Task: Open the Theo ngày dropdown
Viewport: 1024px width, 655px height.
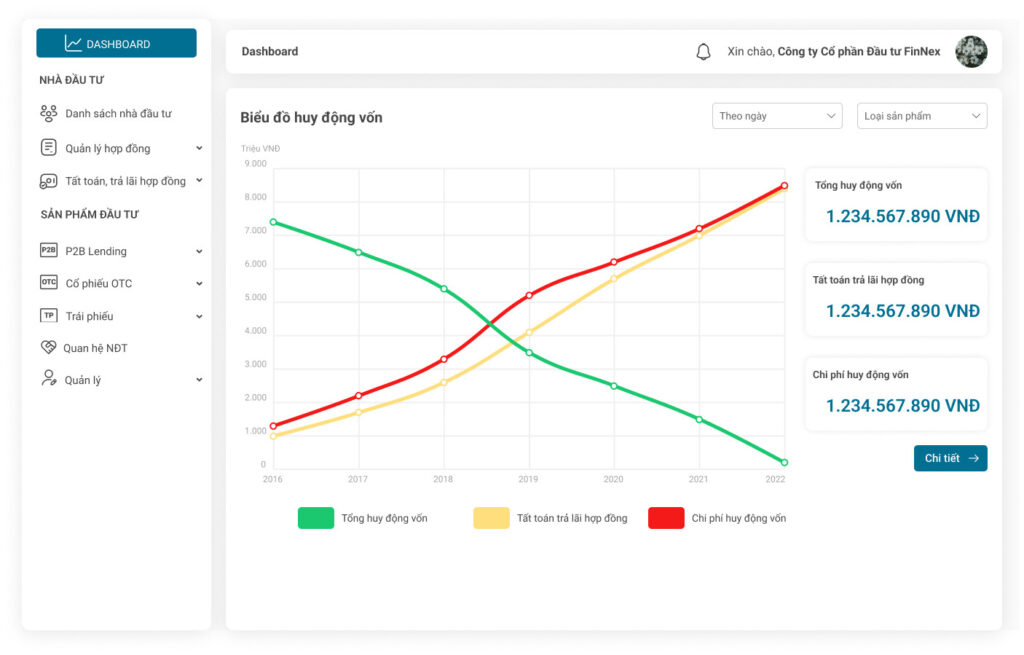Action: click(777, 116)
